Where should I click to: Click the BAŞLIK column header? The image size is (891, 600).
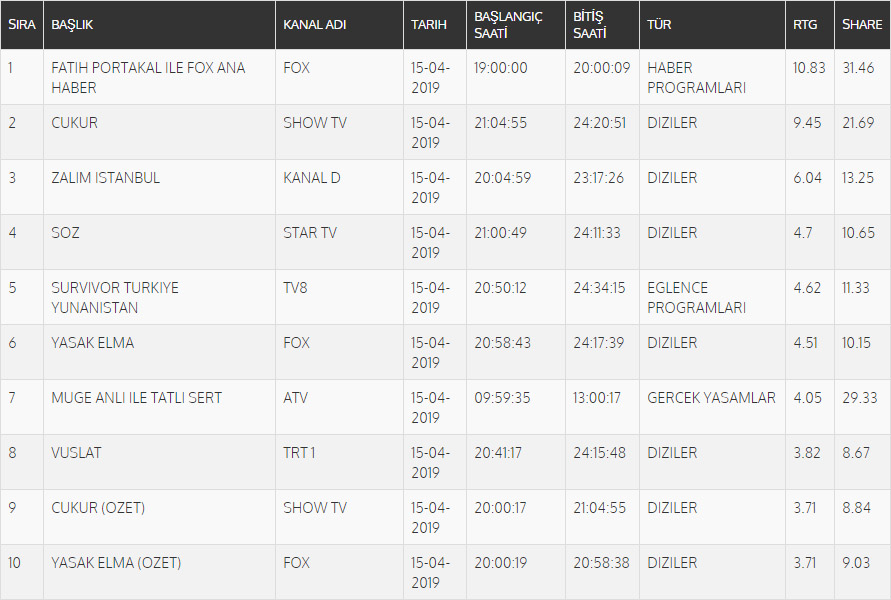point(72,25)
